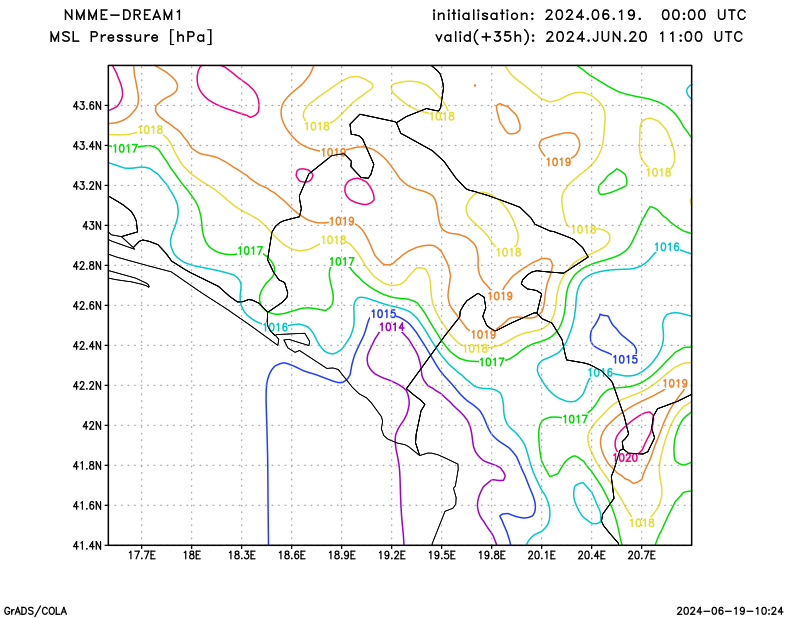Click the 42.6N latitude axis label
This screenshot has width=800, height=618.
coord(87,306)
